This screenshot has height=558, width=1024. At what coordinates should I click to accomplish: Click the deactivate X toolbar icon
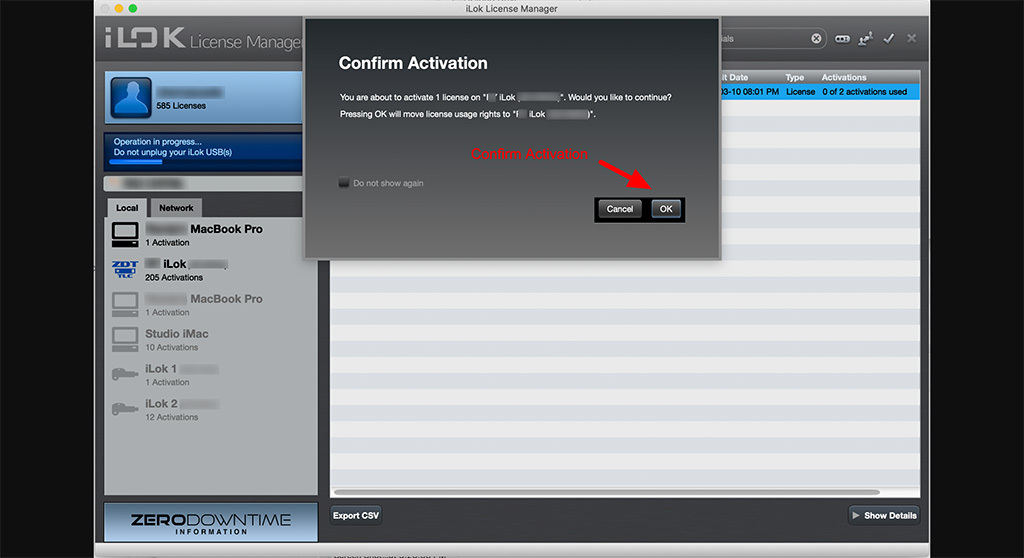[x=912, y=39]
